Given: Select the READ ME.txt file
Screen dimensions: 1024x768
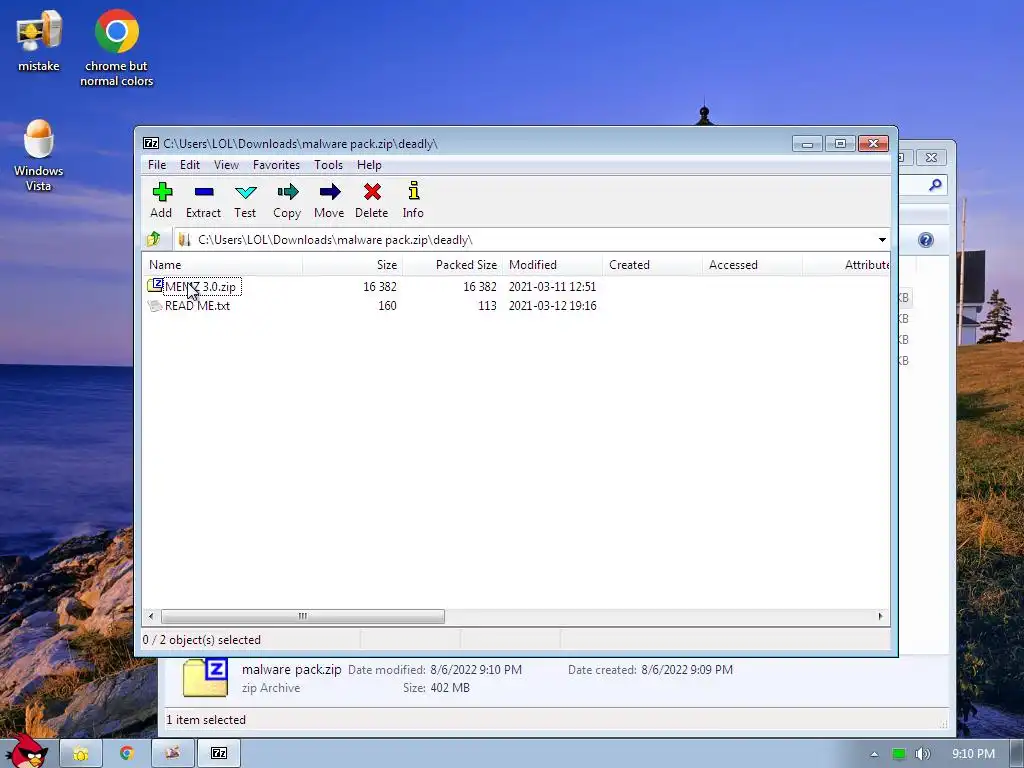Looking at the screenshot, I should point(197,305).
